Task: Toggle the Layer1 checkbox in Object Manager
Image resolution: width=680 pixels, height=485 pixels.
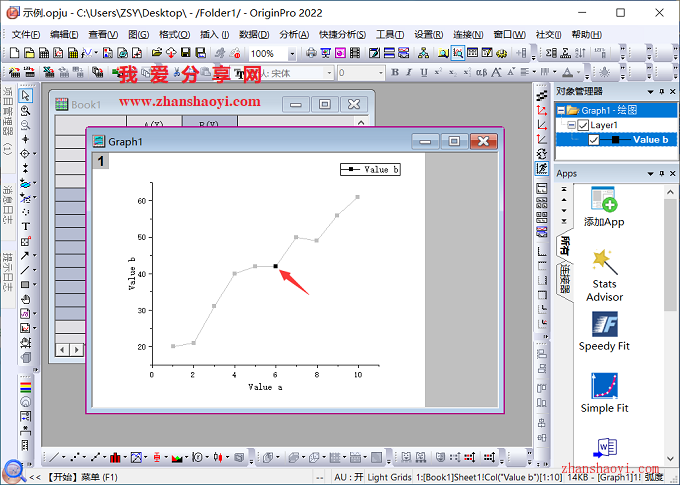Action: coord(583,125)
